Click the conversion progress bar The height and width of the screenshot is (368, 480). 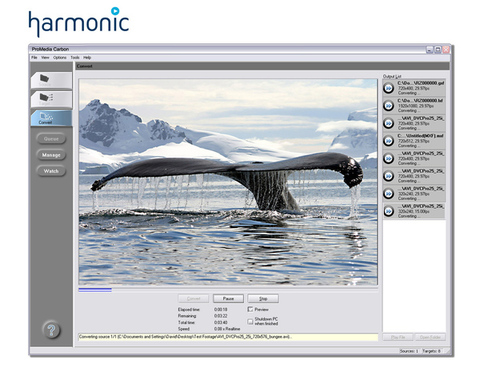coord(228,290)
